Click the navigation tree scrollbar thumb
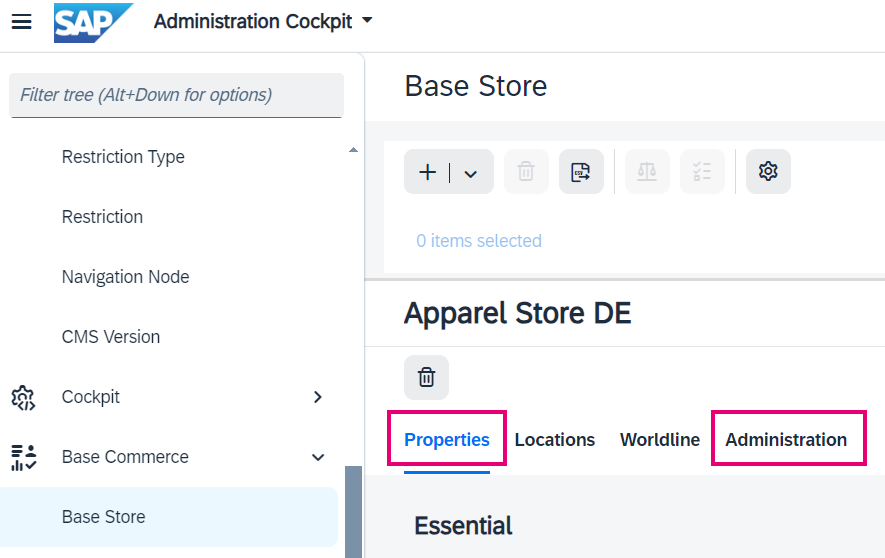Image resolution: width=885 pixels, height=558 pixels. point(353,512)
